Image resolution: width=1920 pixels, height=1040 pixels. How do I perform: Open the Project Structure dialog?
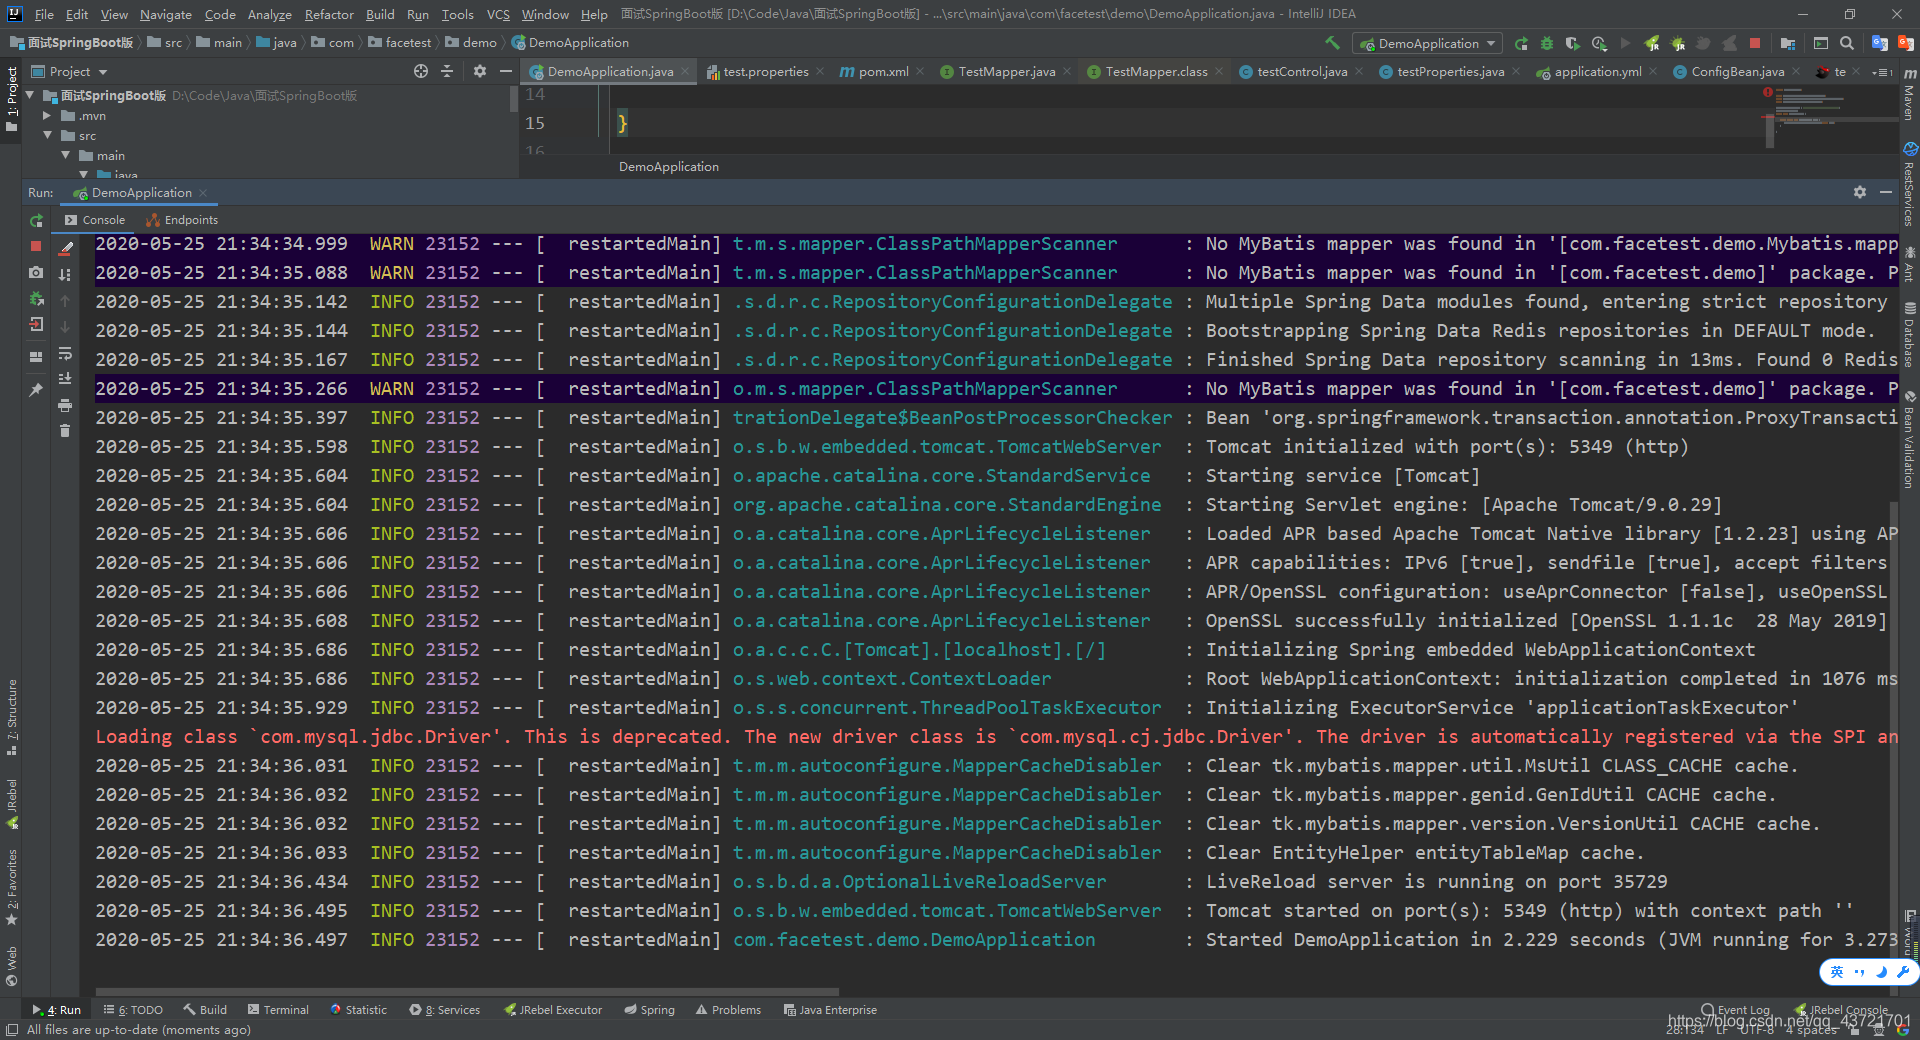tap(1787, 43)
